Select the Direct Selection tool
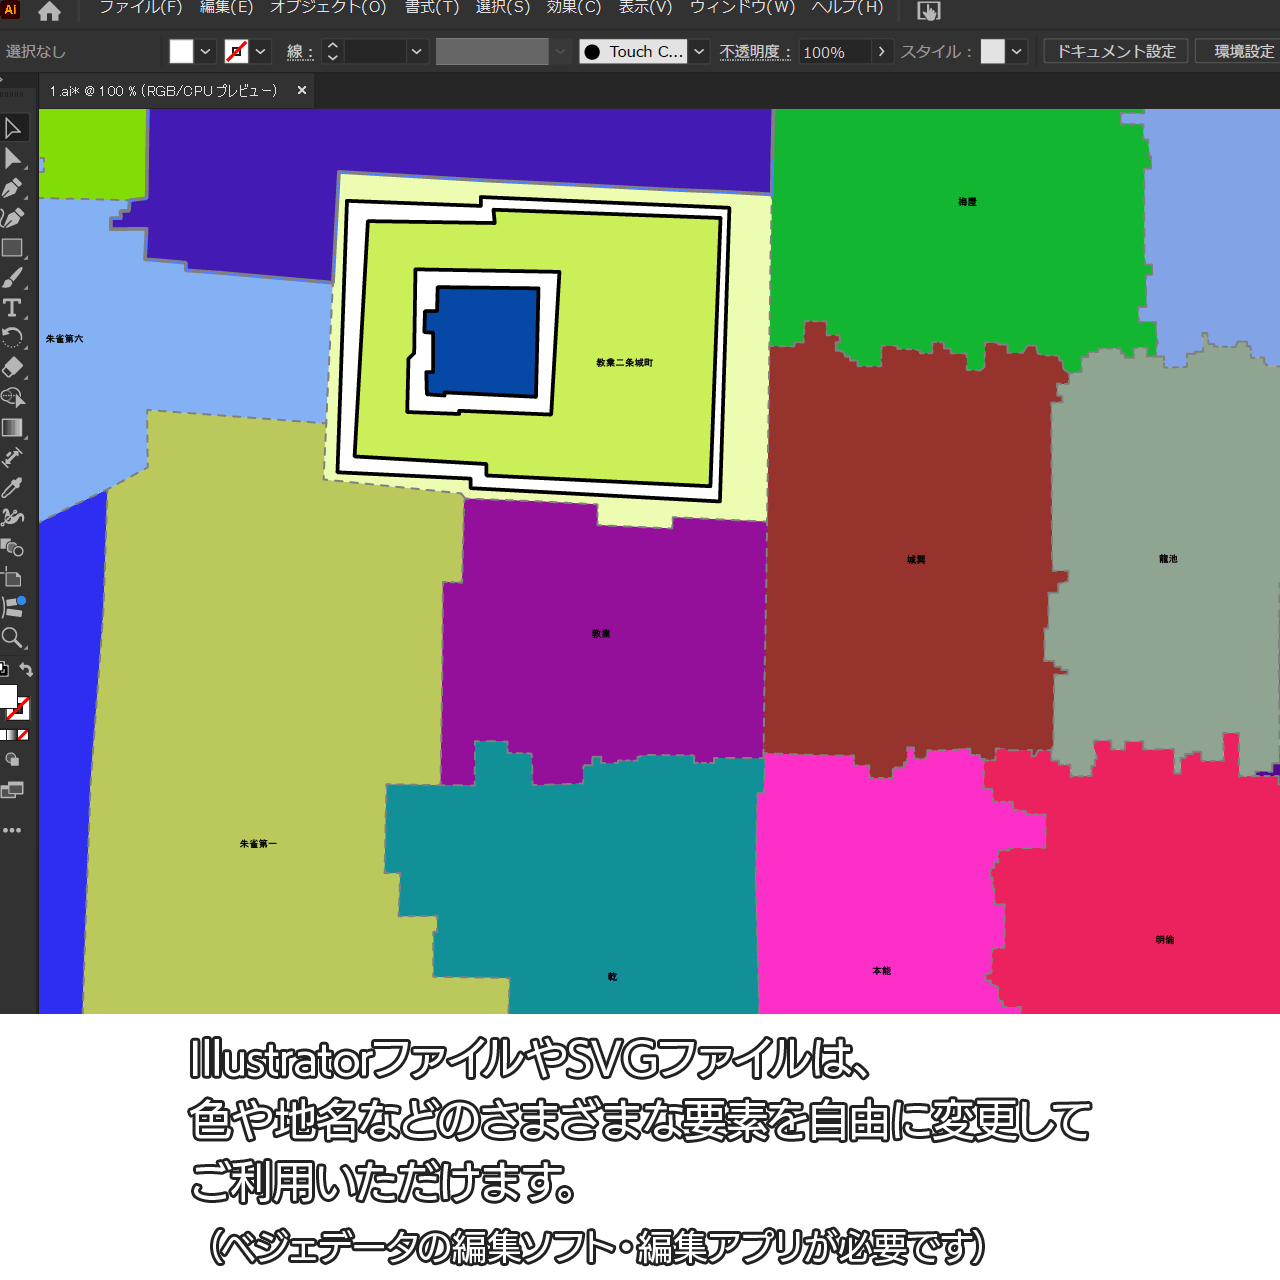Screen dimensions: 1280x1280 coord(13,158)
